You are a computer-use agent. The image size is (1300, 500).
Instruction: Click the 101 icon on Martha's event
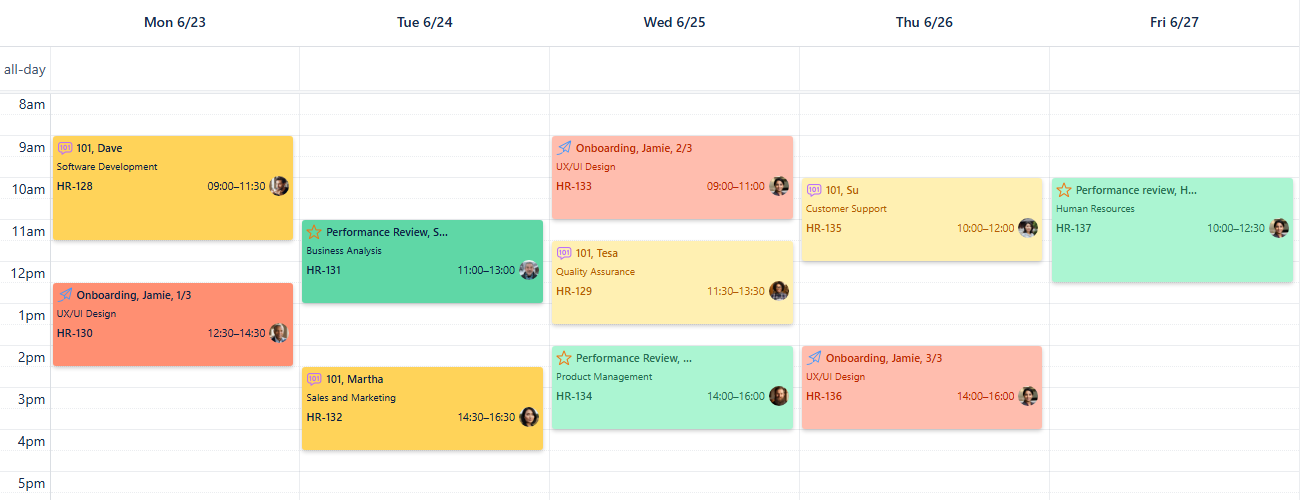314,379
